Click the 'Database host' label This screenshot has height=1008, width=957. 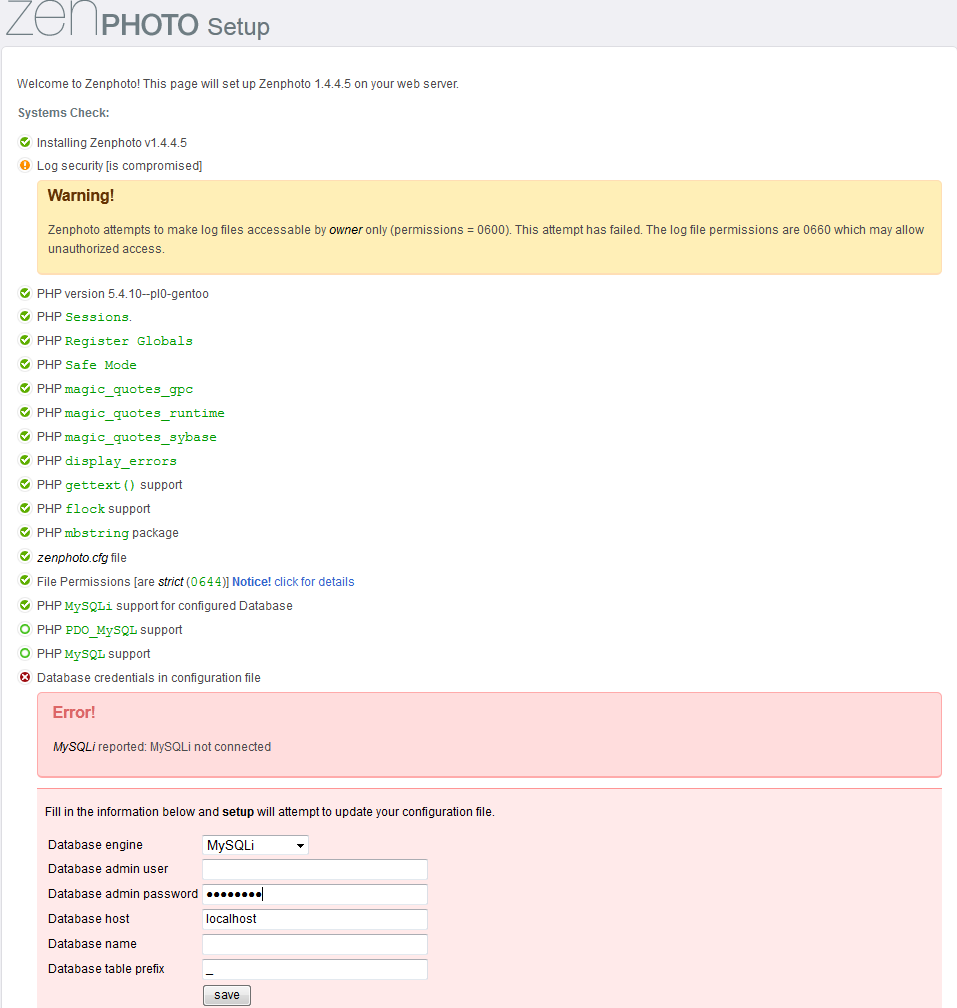[89, 919]
